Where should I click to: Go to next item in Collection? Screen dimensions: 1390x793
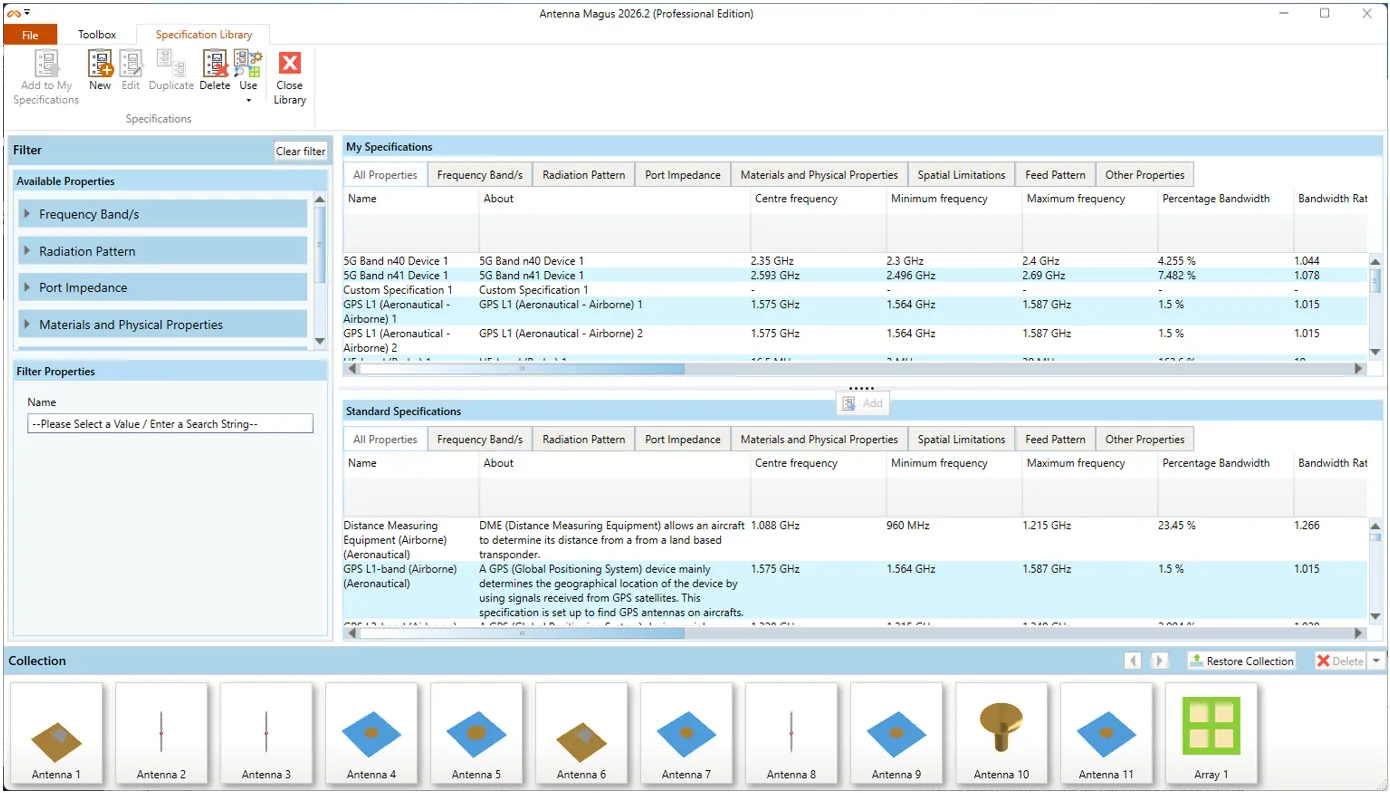1160,661
